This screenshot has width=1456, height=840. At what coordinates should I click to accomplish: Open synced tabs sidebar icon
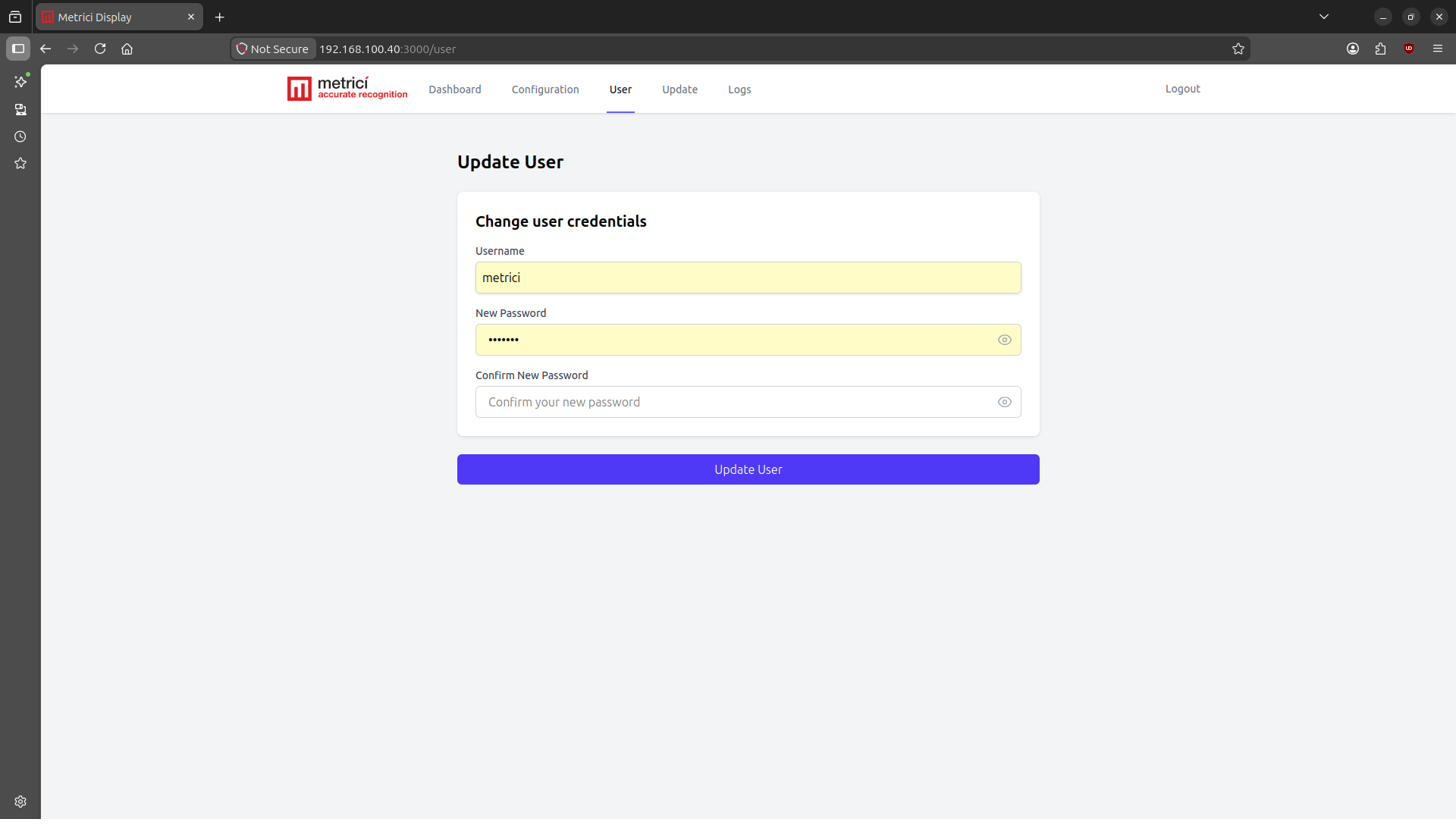(20, 110)
